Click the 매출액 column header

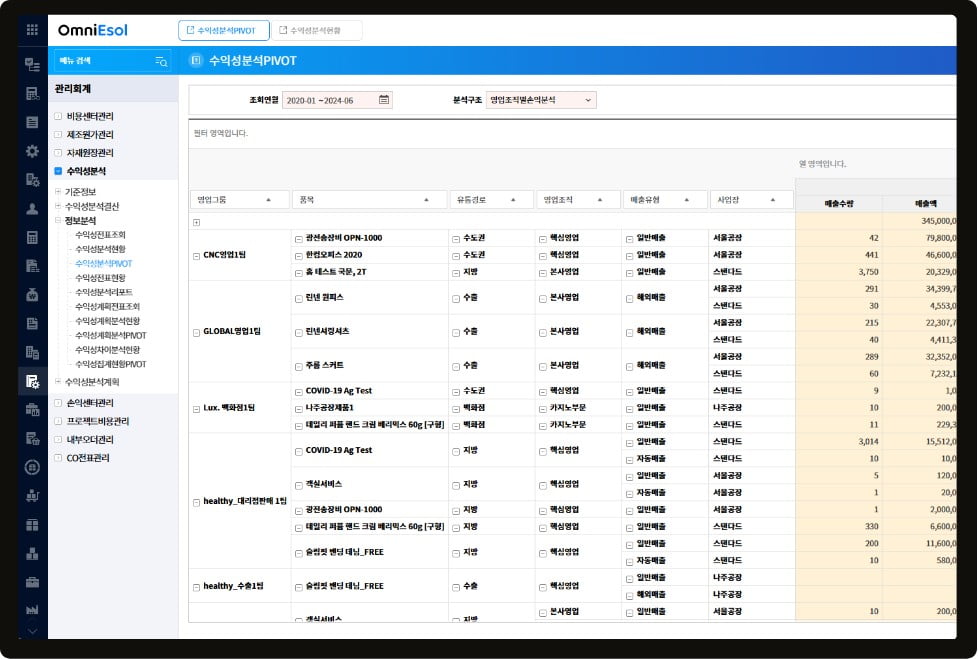coord(920,203)
